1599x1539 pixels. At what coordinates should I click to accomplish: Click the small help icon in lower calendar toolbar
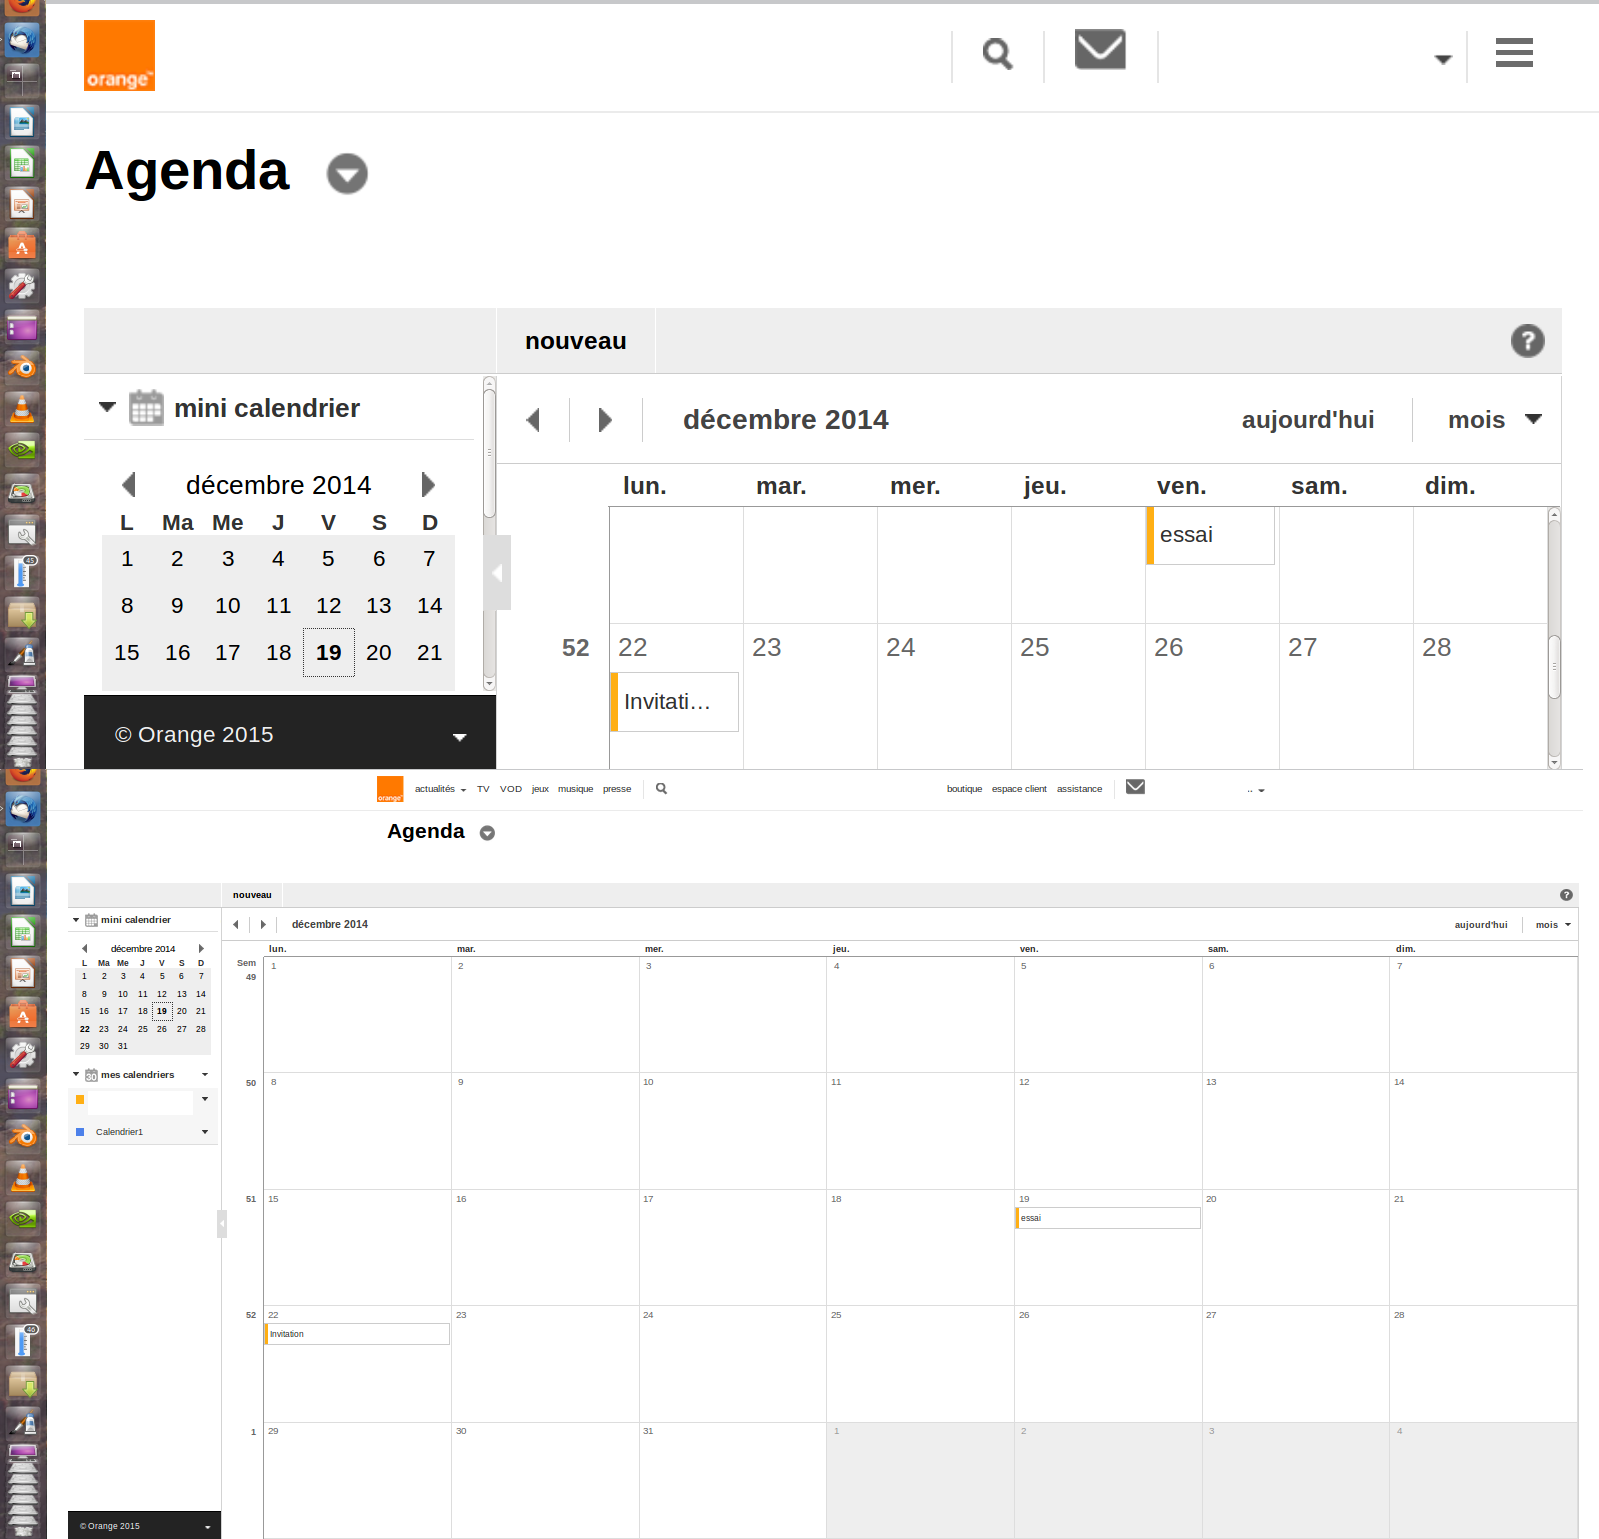coord(1566,895)
